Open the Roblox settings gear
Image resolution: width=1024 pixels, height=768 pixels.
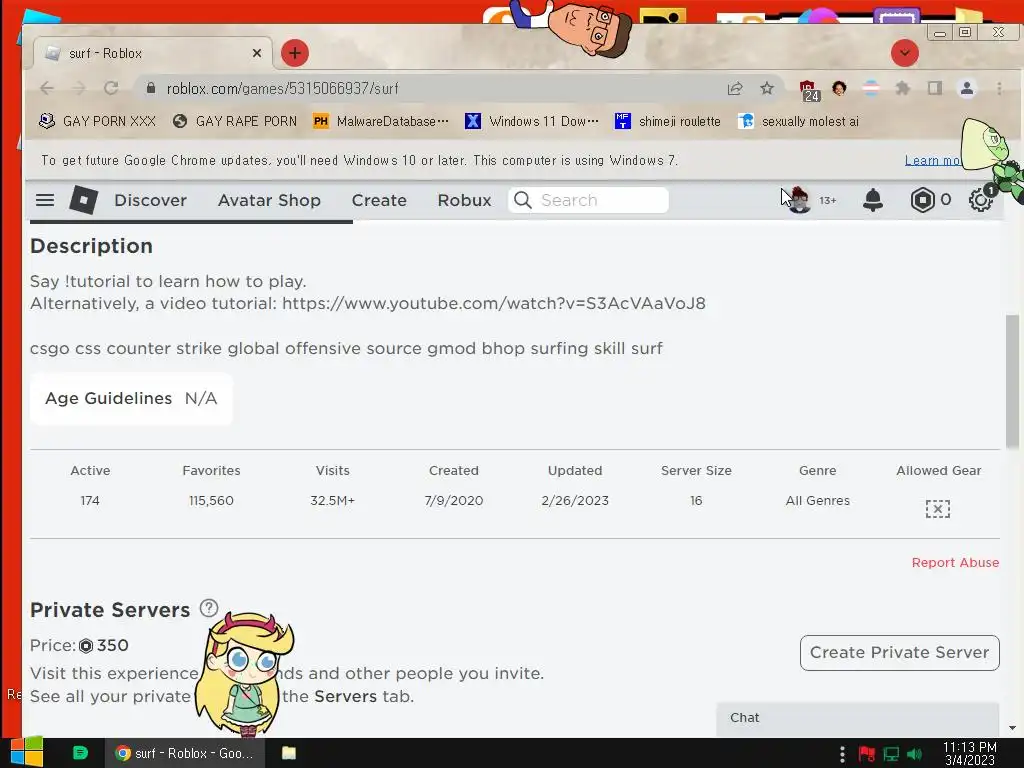click(x=980, y=200)
